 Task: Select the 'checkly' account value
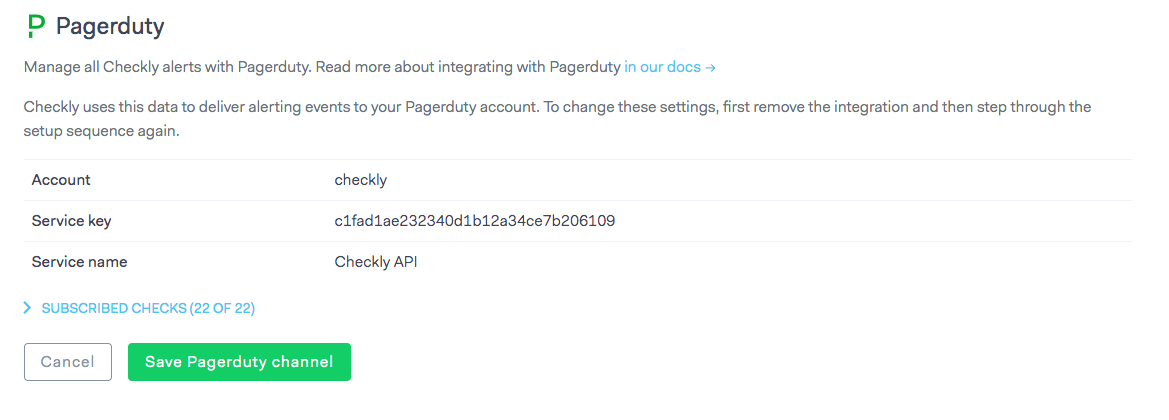tap(360, 180)
